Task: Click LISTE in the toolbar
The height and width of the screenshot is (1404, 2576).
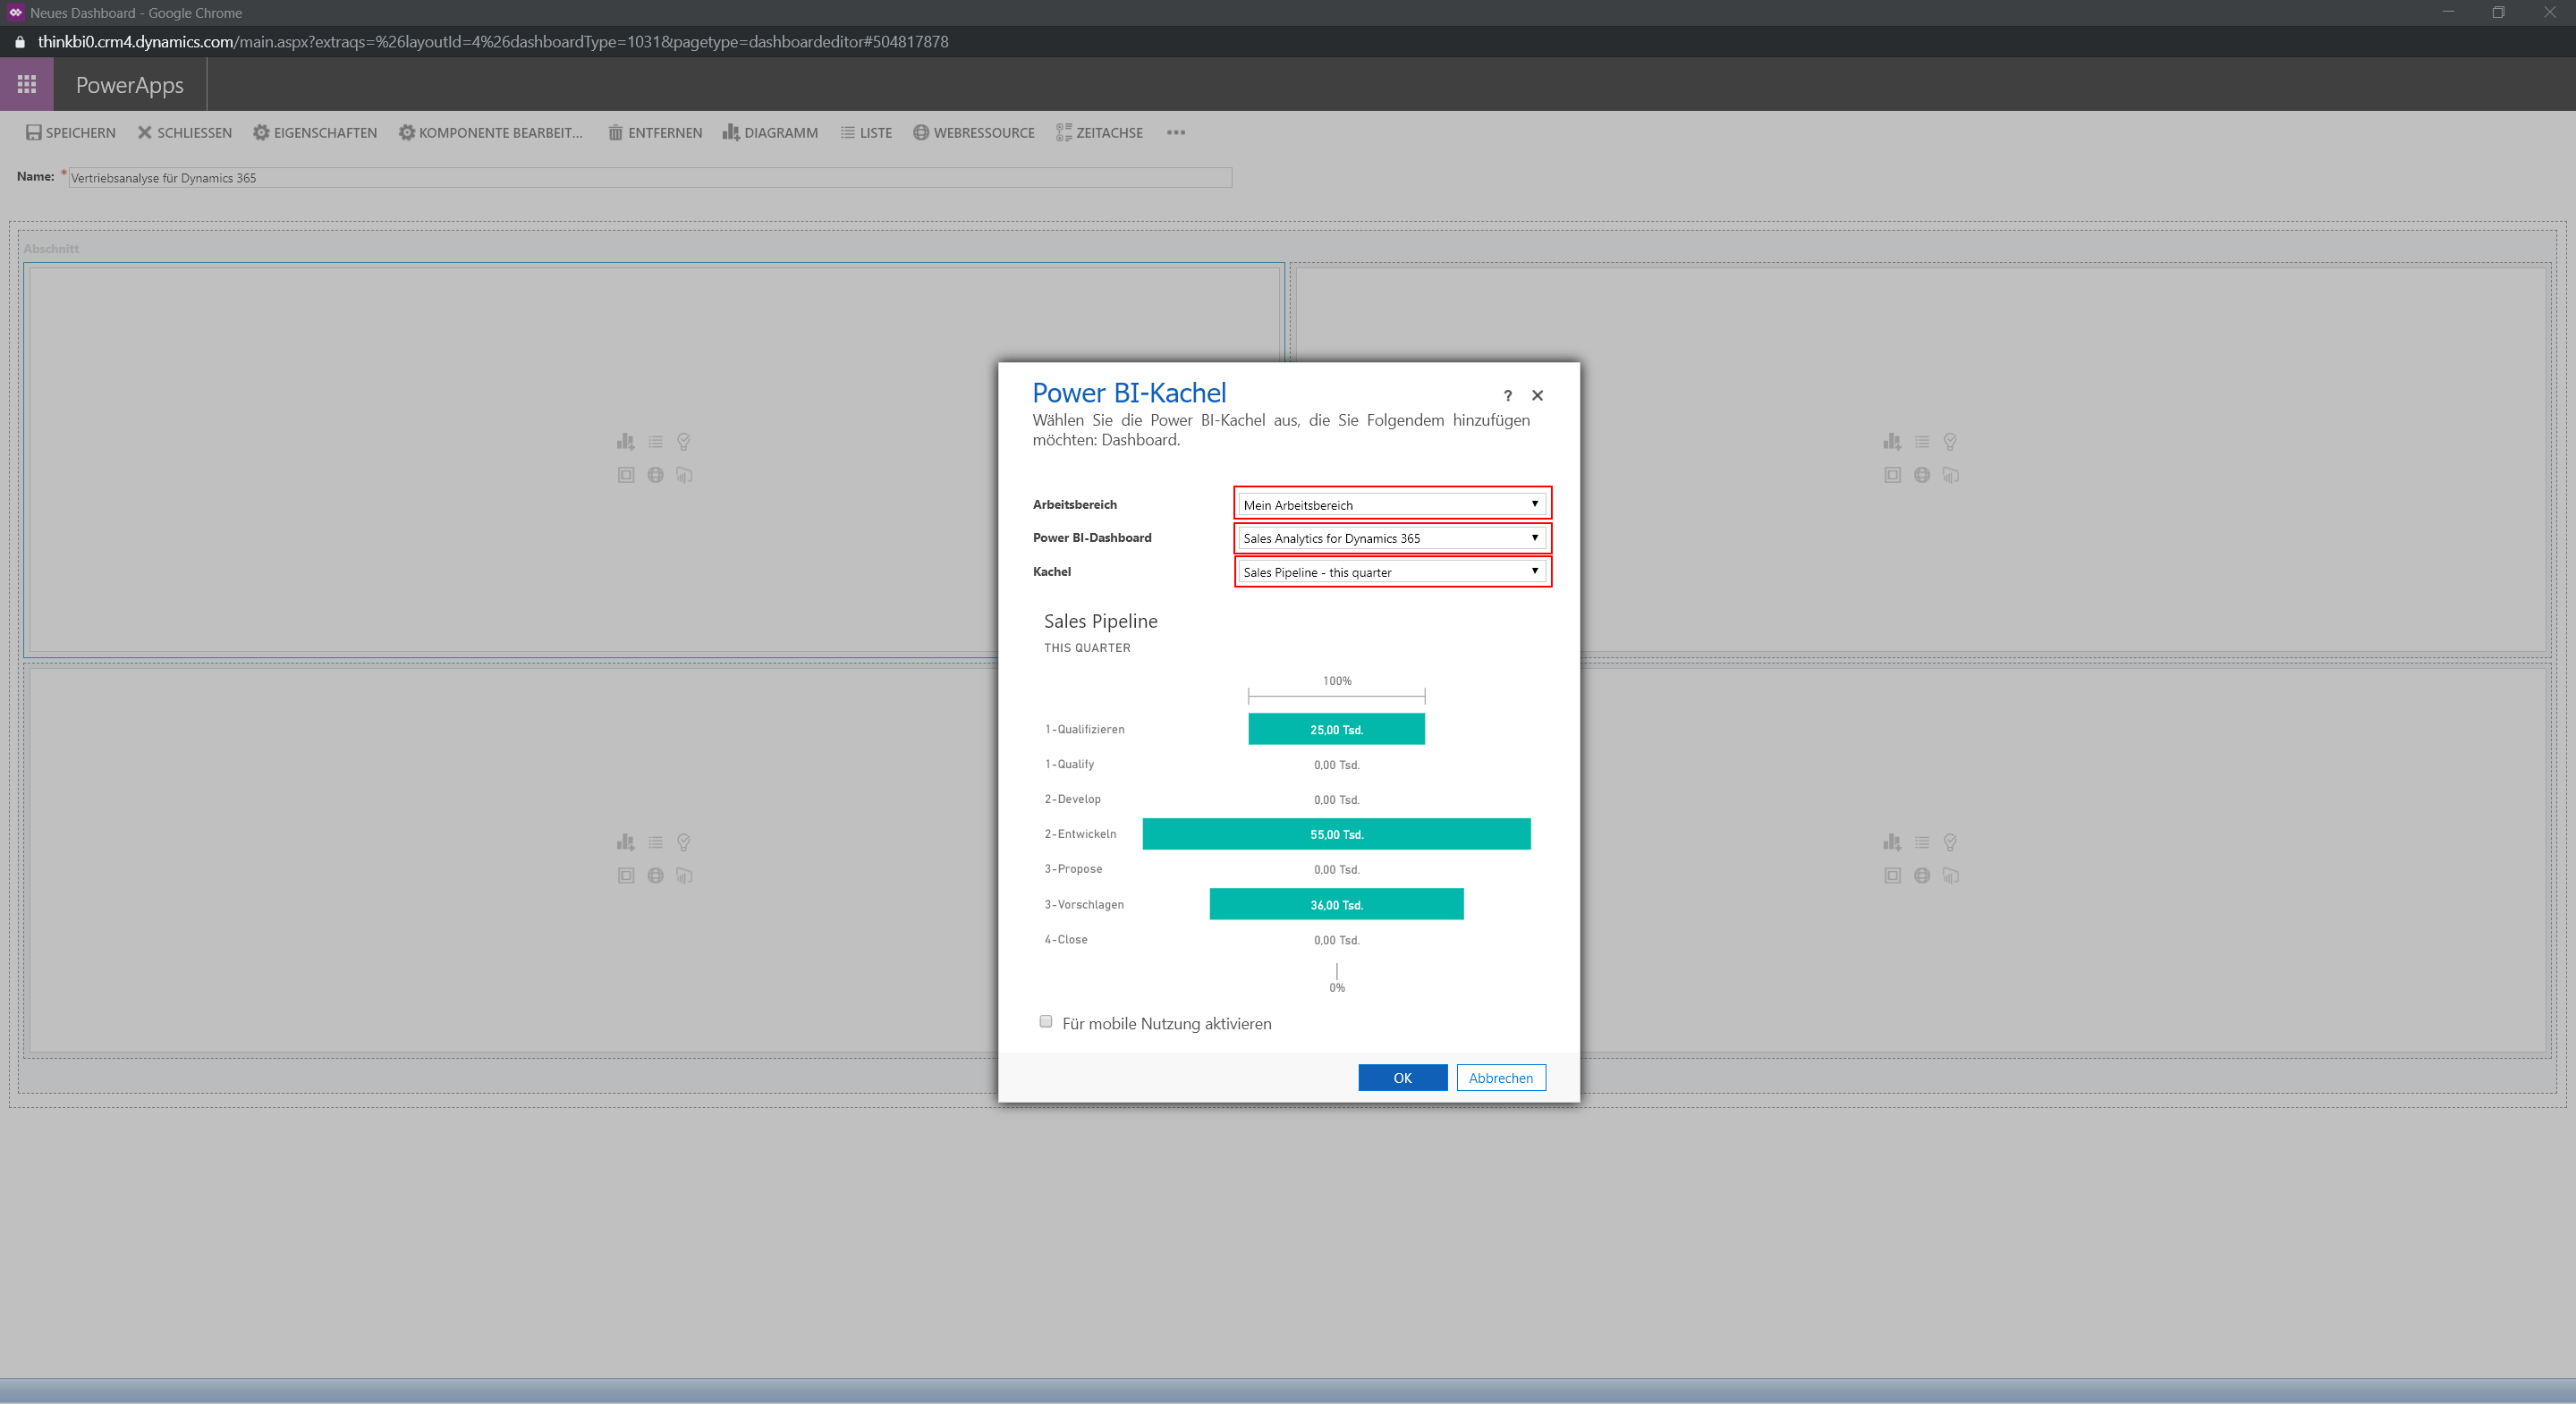Action: click(866, 133)
